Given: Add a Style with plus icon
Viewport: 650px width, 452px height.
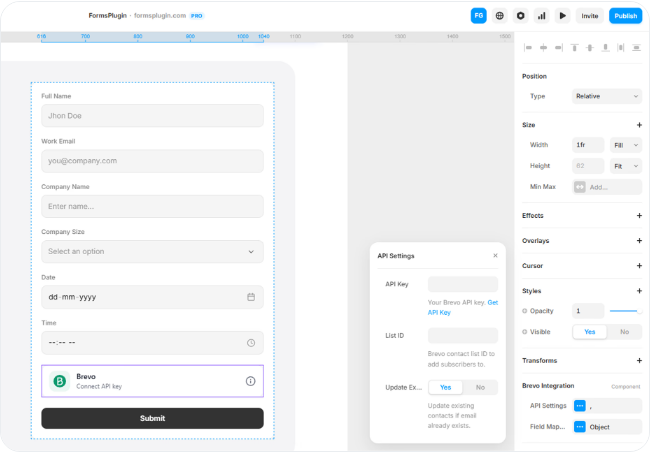Looking at the screenshot, I should click(x=639, y=291).
